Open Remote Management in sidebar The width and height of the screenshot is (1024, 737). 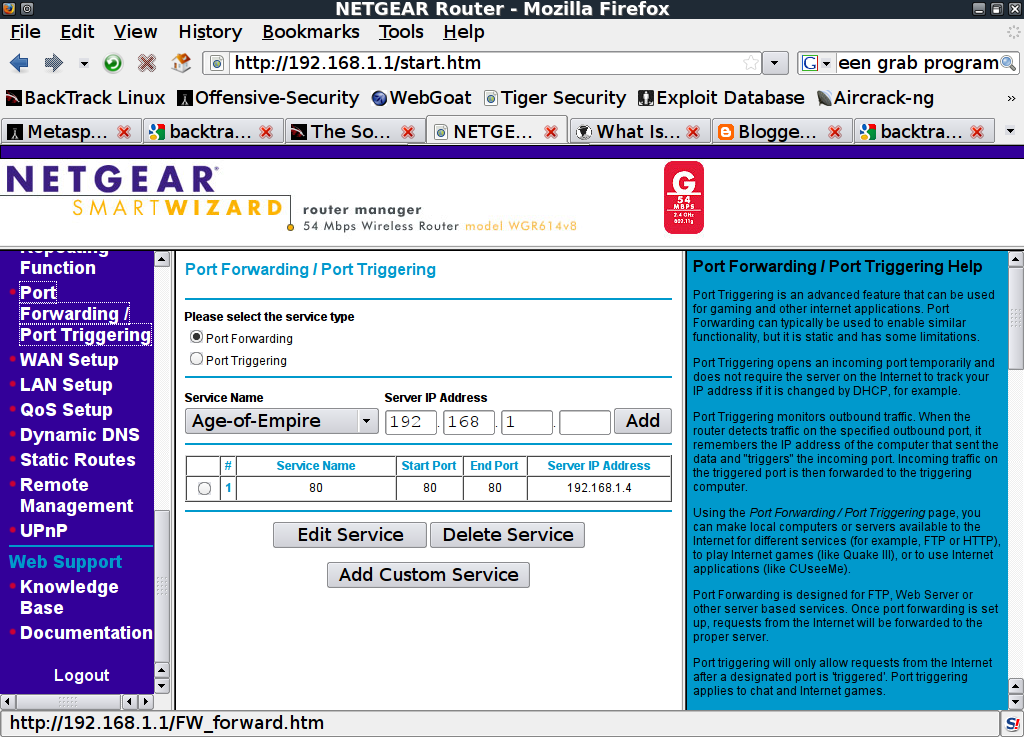click(x=76, y=495)
